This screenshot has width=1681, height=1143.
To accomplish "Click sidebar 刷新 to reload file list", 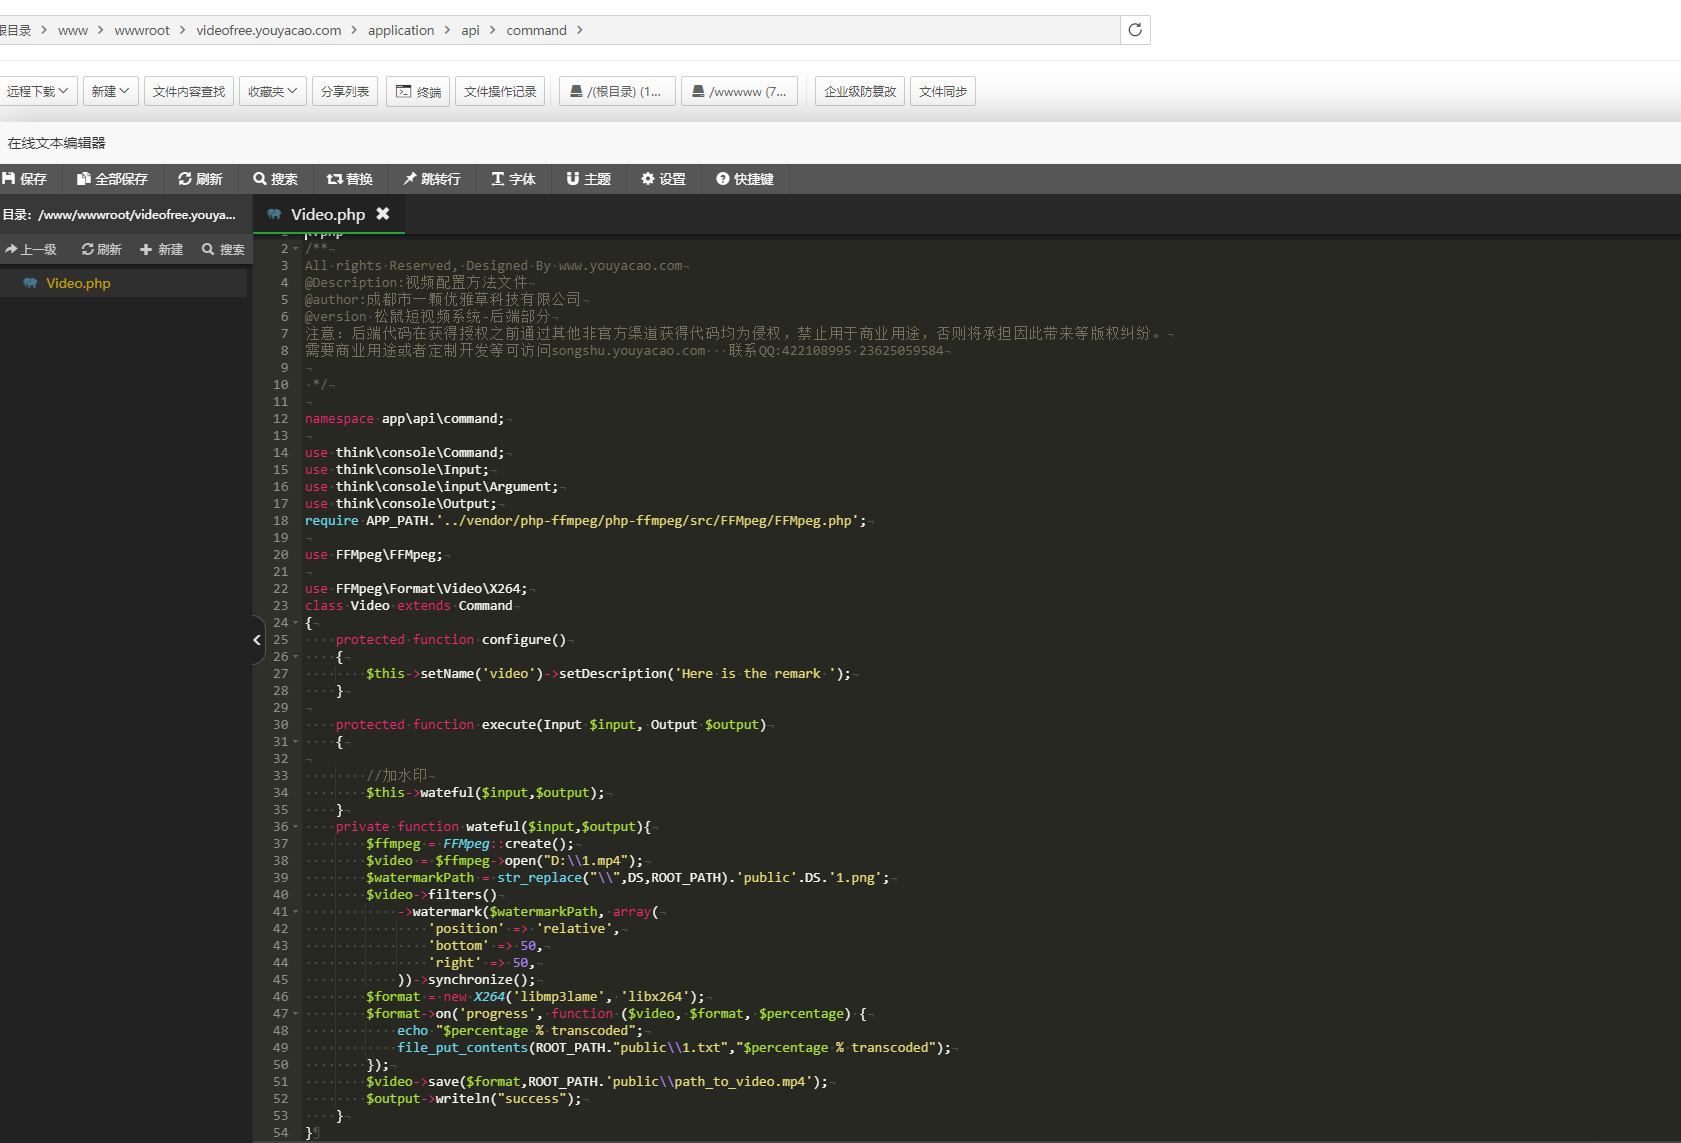I will (101, 250).
